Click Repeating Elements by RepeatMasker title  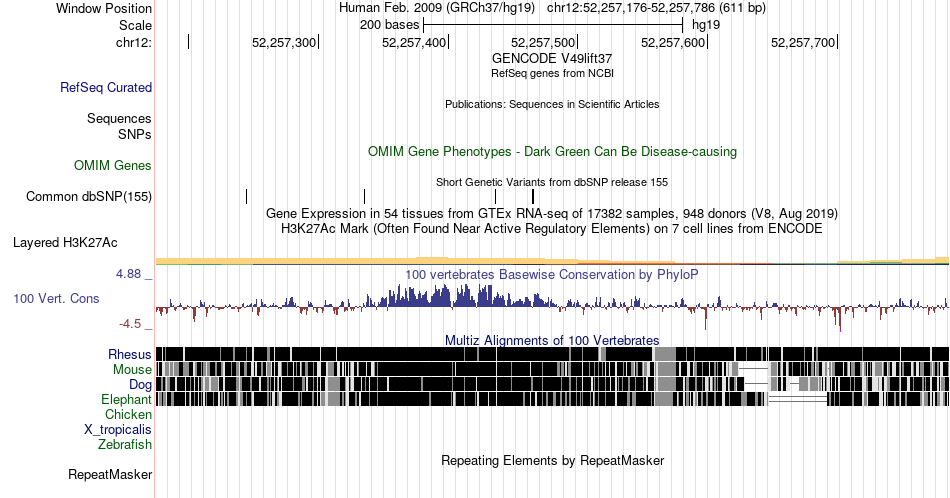point(552,460)
